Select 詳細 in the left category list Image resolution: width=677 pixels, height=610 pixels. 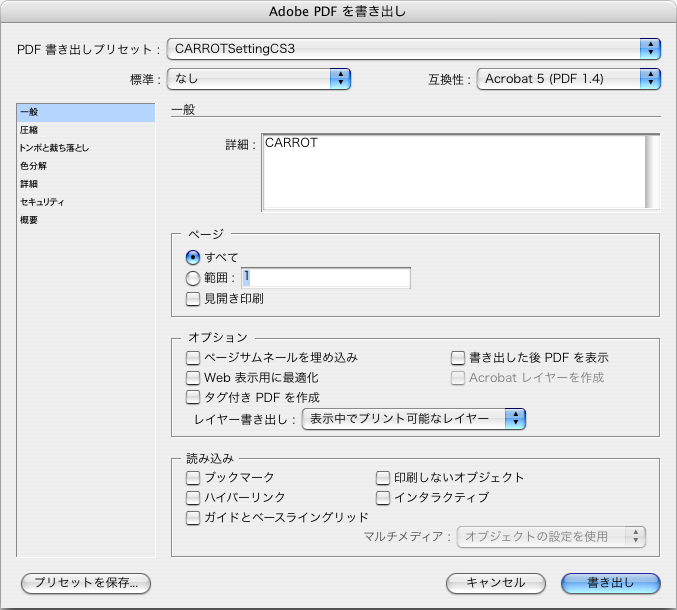86,184
